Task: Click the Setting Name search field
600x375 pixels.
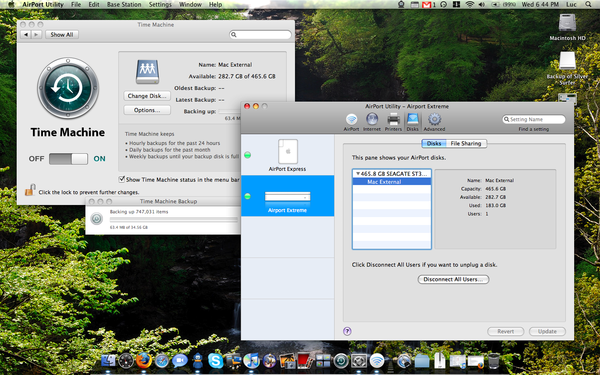Action: [534, 119]
